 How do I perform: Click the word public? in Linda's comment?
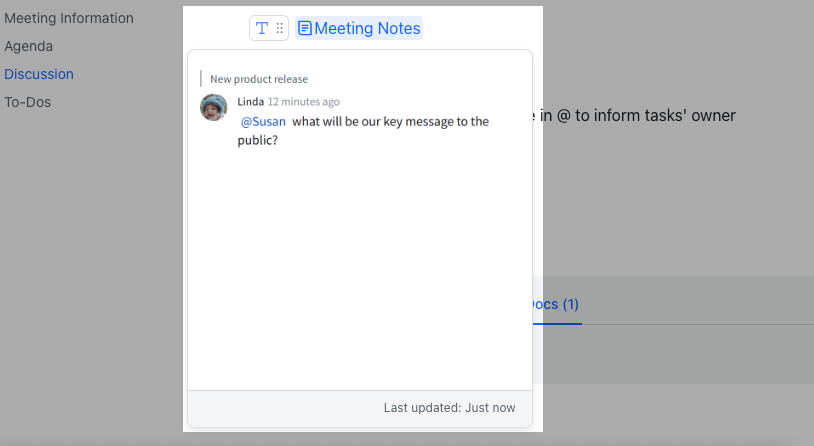pos(257,141)
